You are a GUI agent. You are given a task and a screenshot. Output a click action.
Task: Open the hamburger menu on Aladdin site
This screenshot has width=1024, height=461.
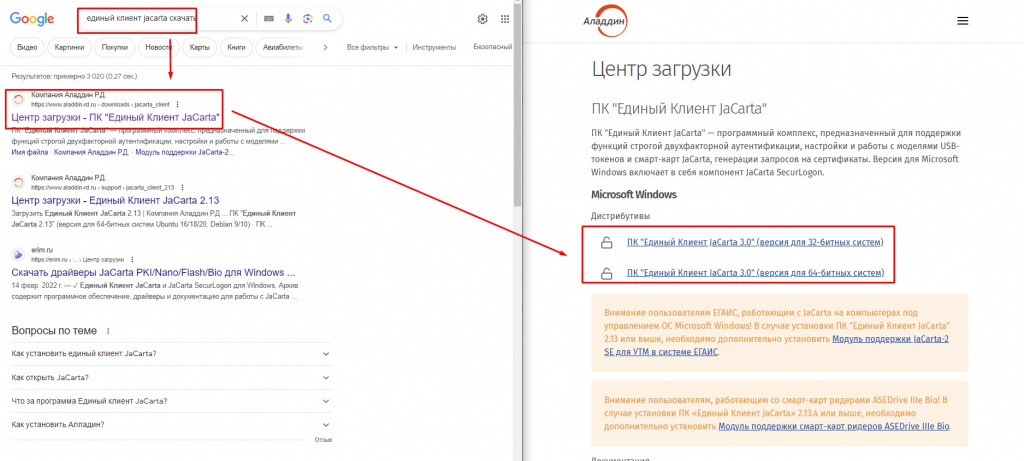(x=962, y=21)
